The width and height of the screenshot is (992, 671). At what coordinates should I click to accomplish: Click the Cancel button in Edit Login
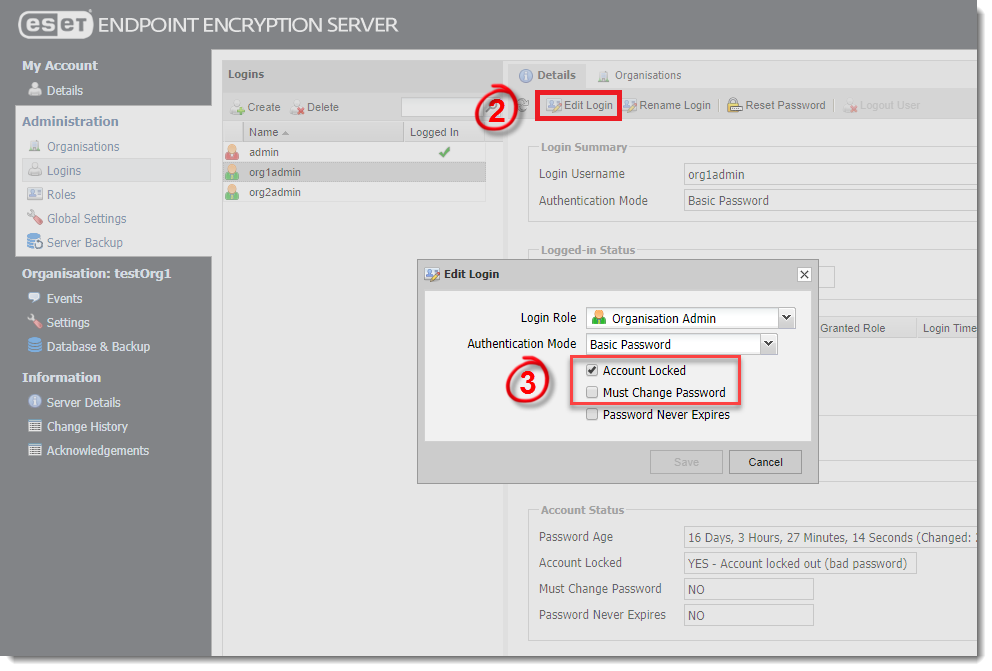point(765,462)
